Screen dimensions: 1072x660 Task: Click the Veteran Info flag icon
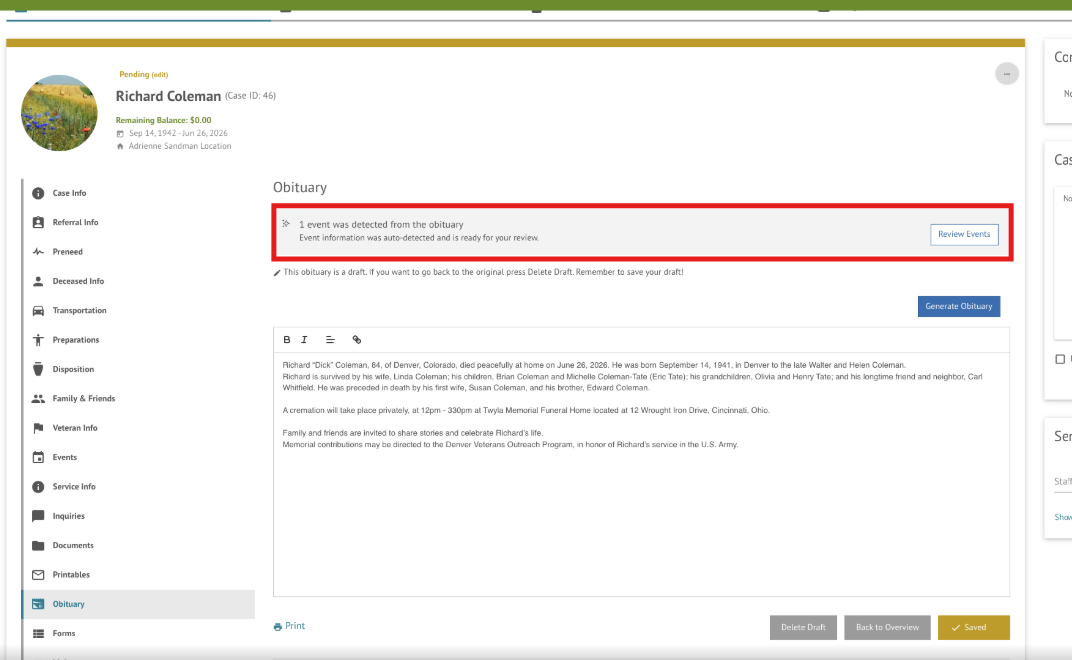point(38,428)
